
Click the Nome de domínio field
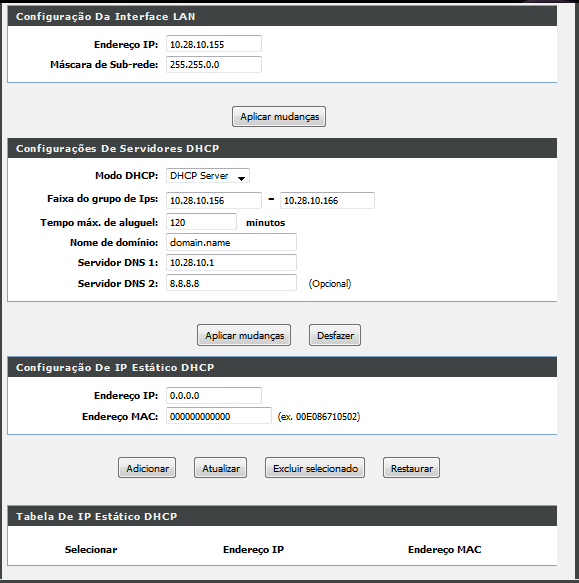[x=231, y=242]
